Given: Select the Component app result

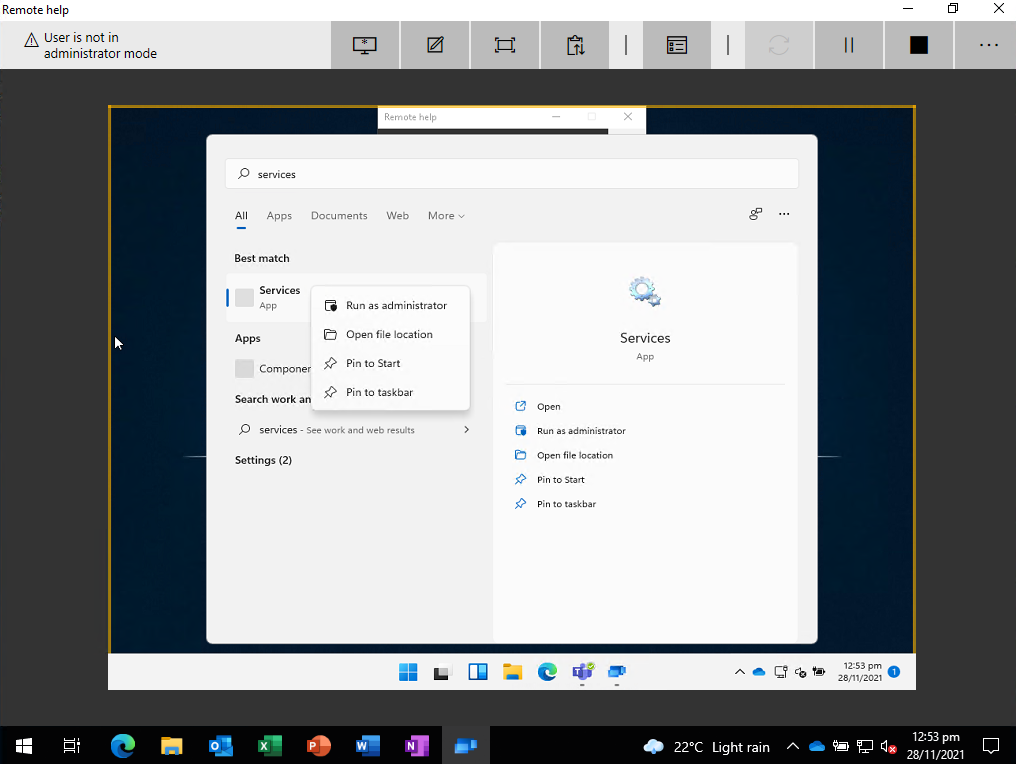Looking at the screenshot, I should pos(272,368).
